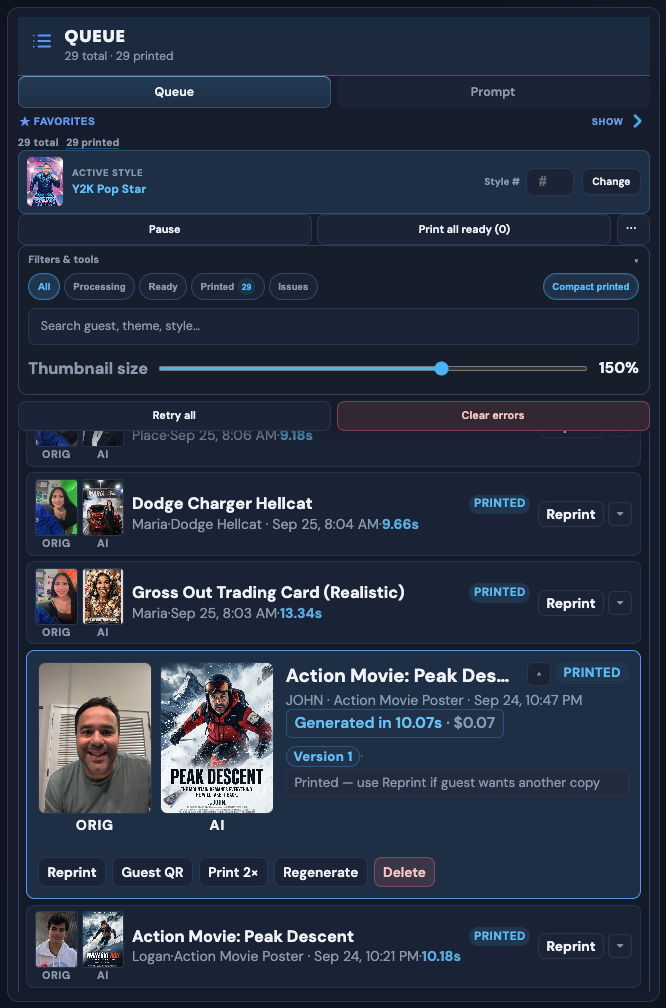
Task: Open the more options ellipsis menu
Action: coord(631,230)
